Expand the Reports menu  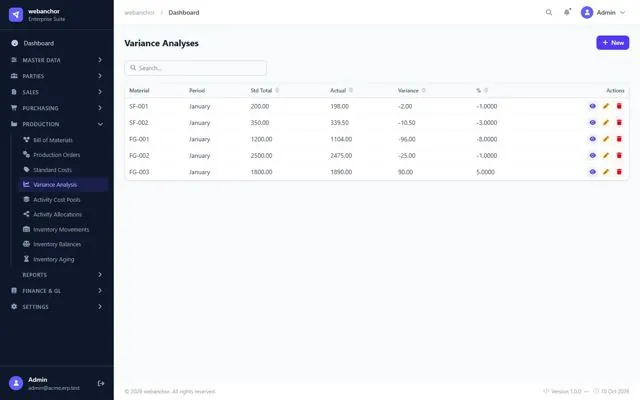click(x=57, y=275)
